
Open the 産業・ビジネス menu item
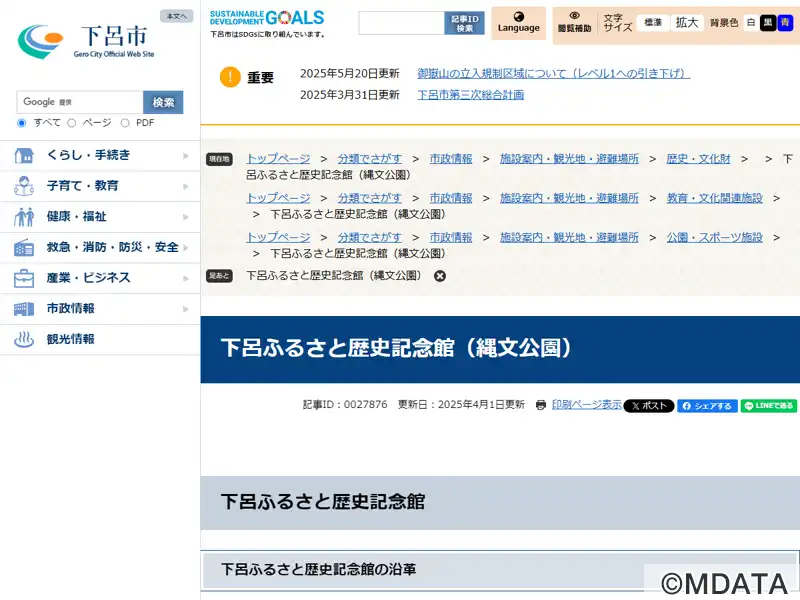point(100,278)
